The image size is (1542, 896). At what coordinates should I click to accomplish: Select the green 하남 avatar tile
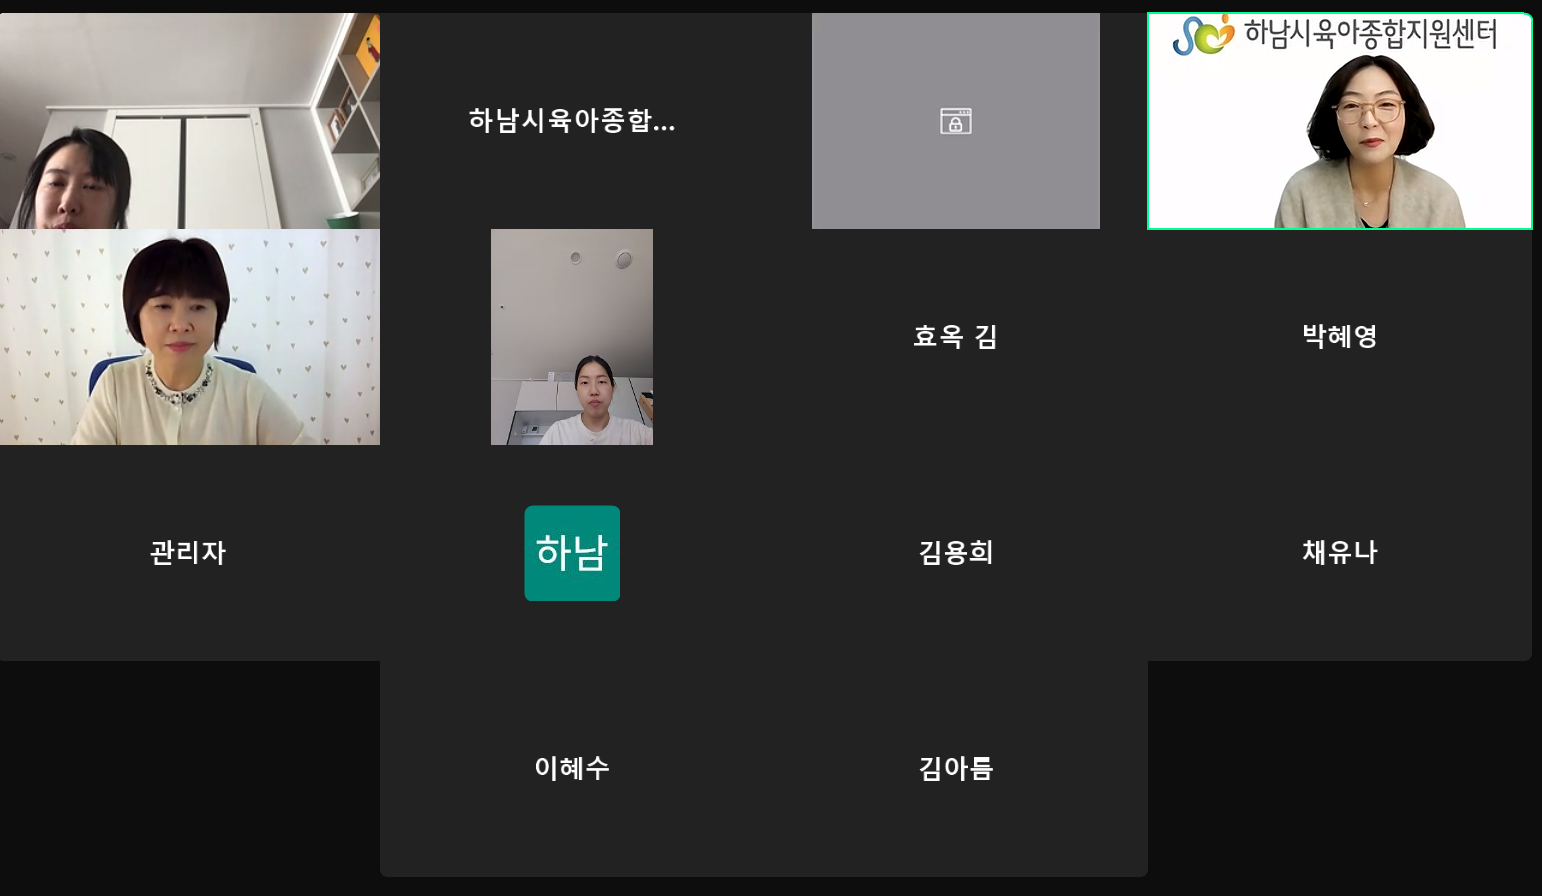(x=572, y=553)
